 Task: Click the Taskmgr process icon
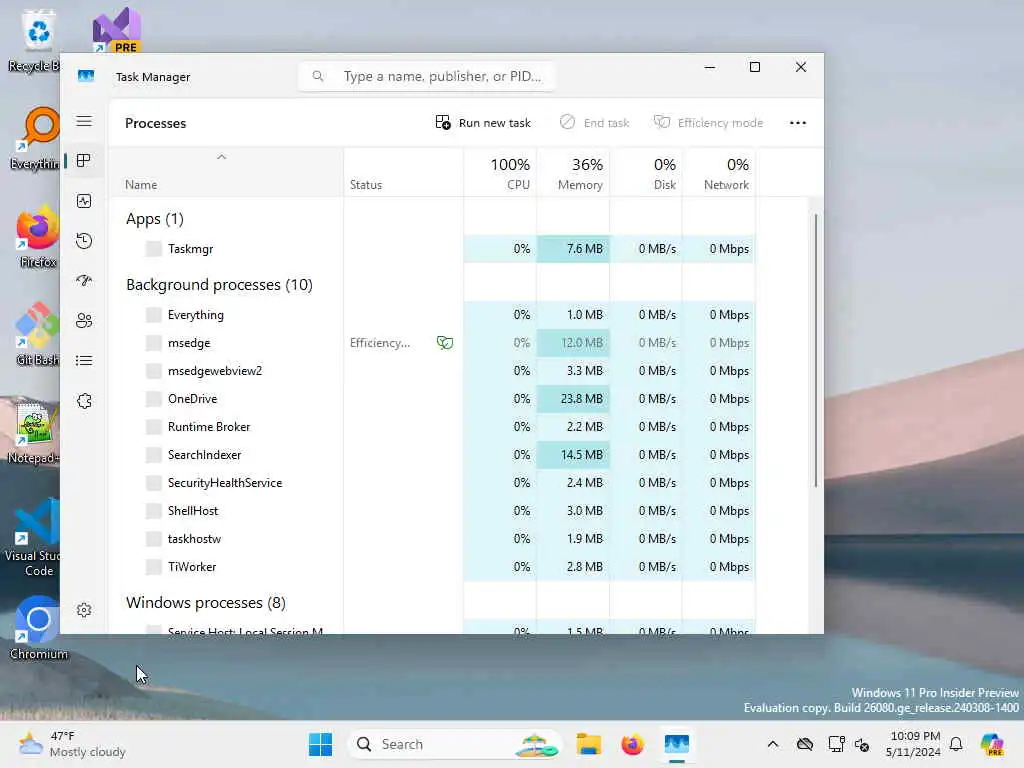click(x=153, y=249)
